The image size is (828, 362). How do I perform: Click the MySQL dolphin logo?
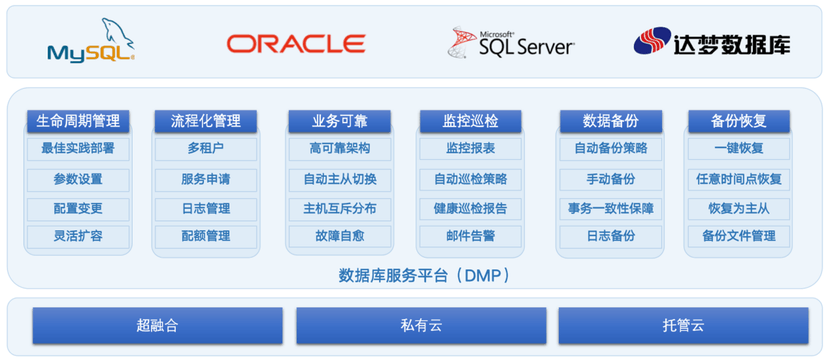point(91,40)
